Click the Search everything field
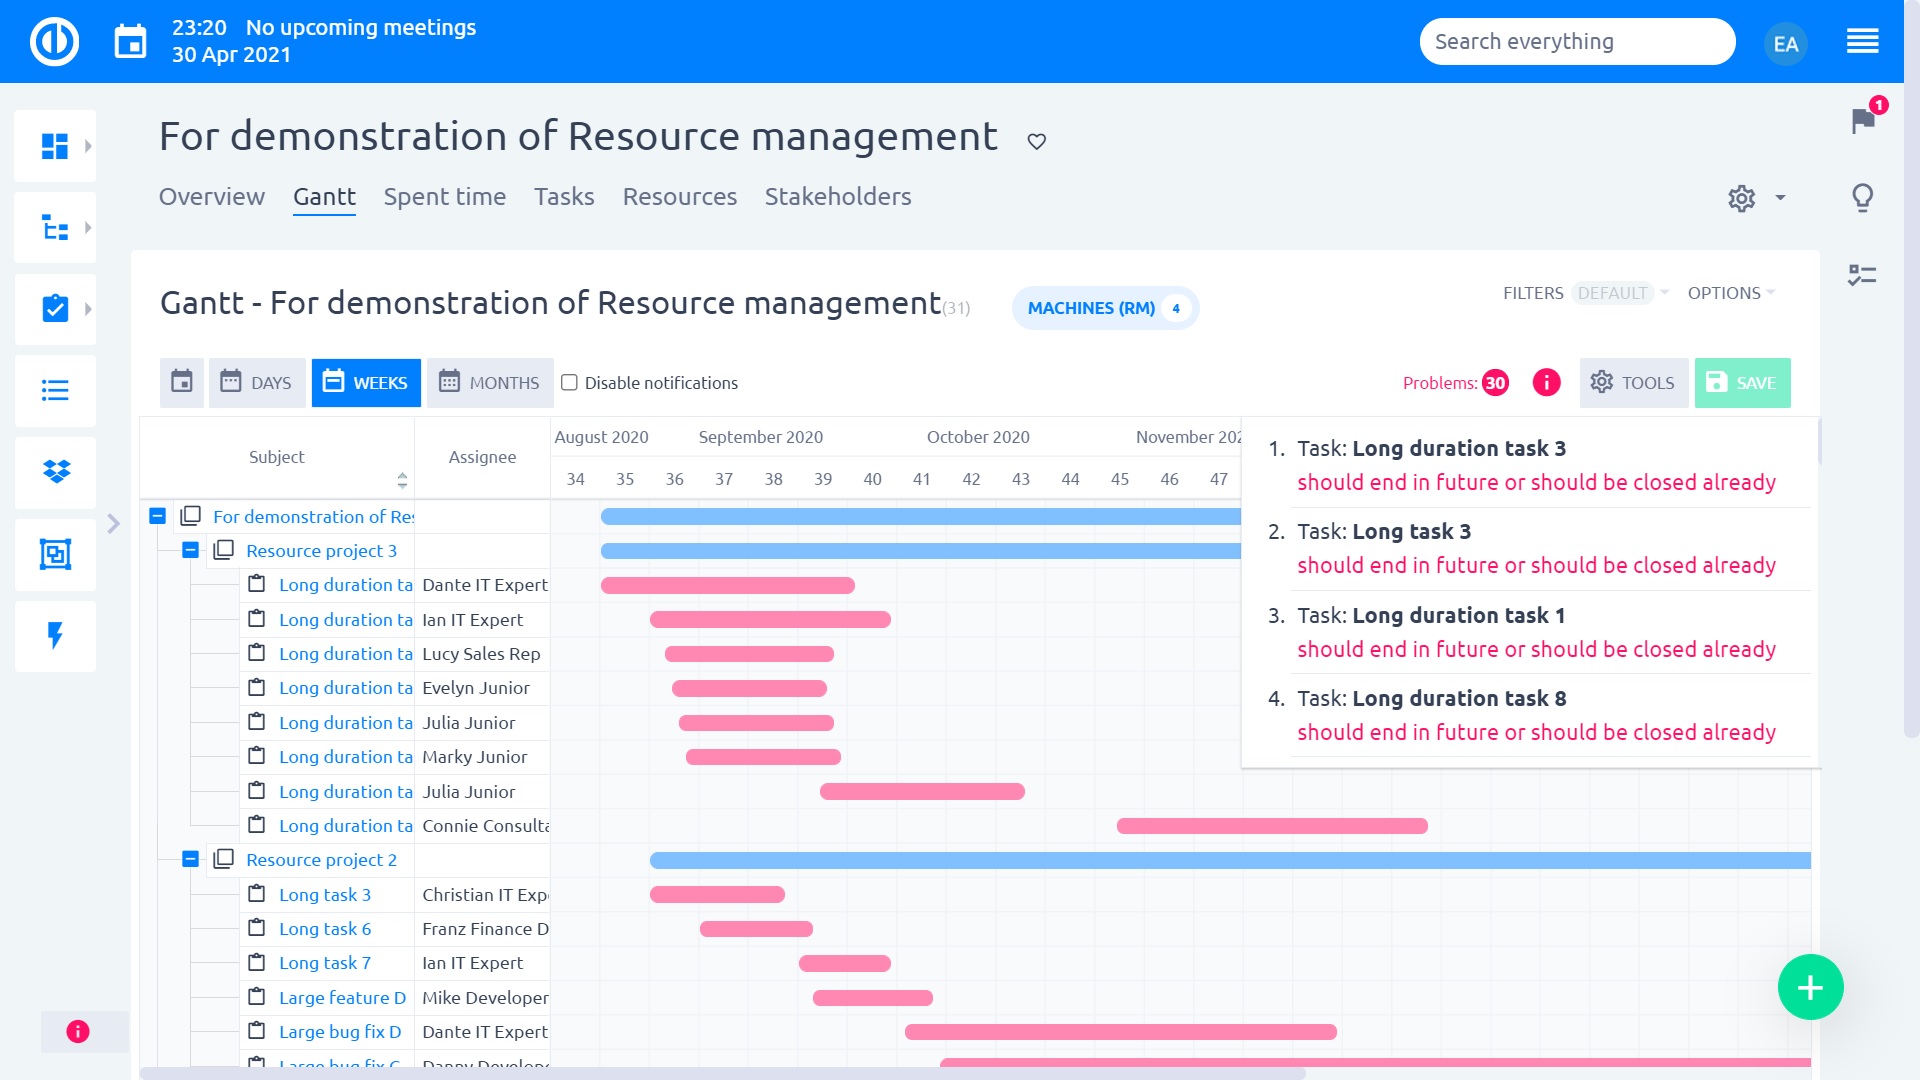Image resolution: width=1920 pixels, height=1080 pixels. 1577,42
